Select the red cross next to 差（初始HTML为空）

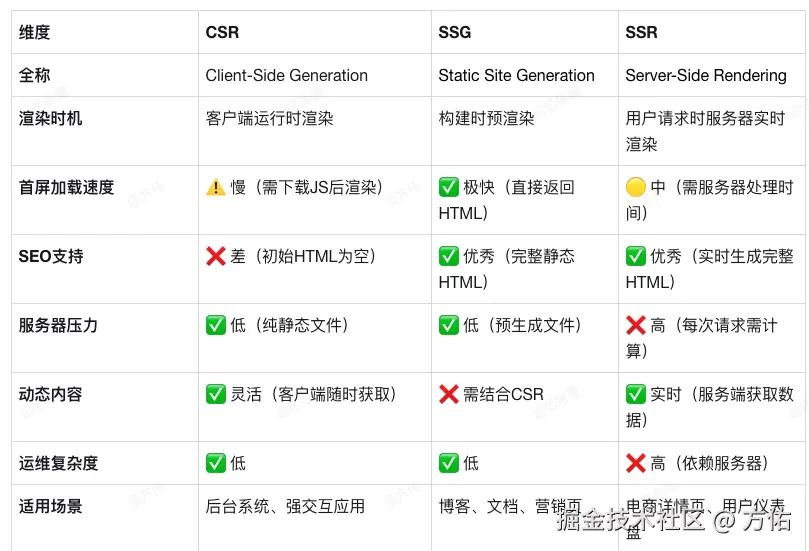216,256
